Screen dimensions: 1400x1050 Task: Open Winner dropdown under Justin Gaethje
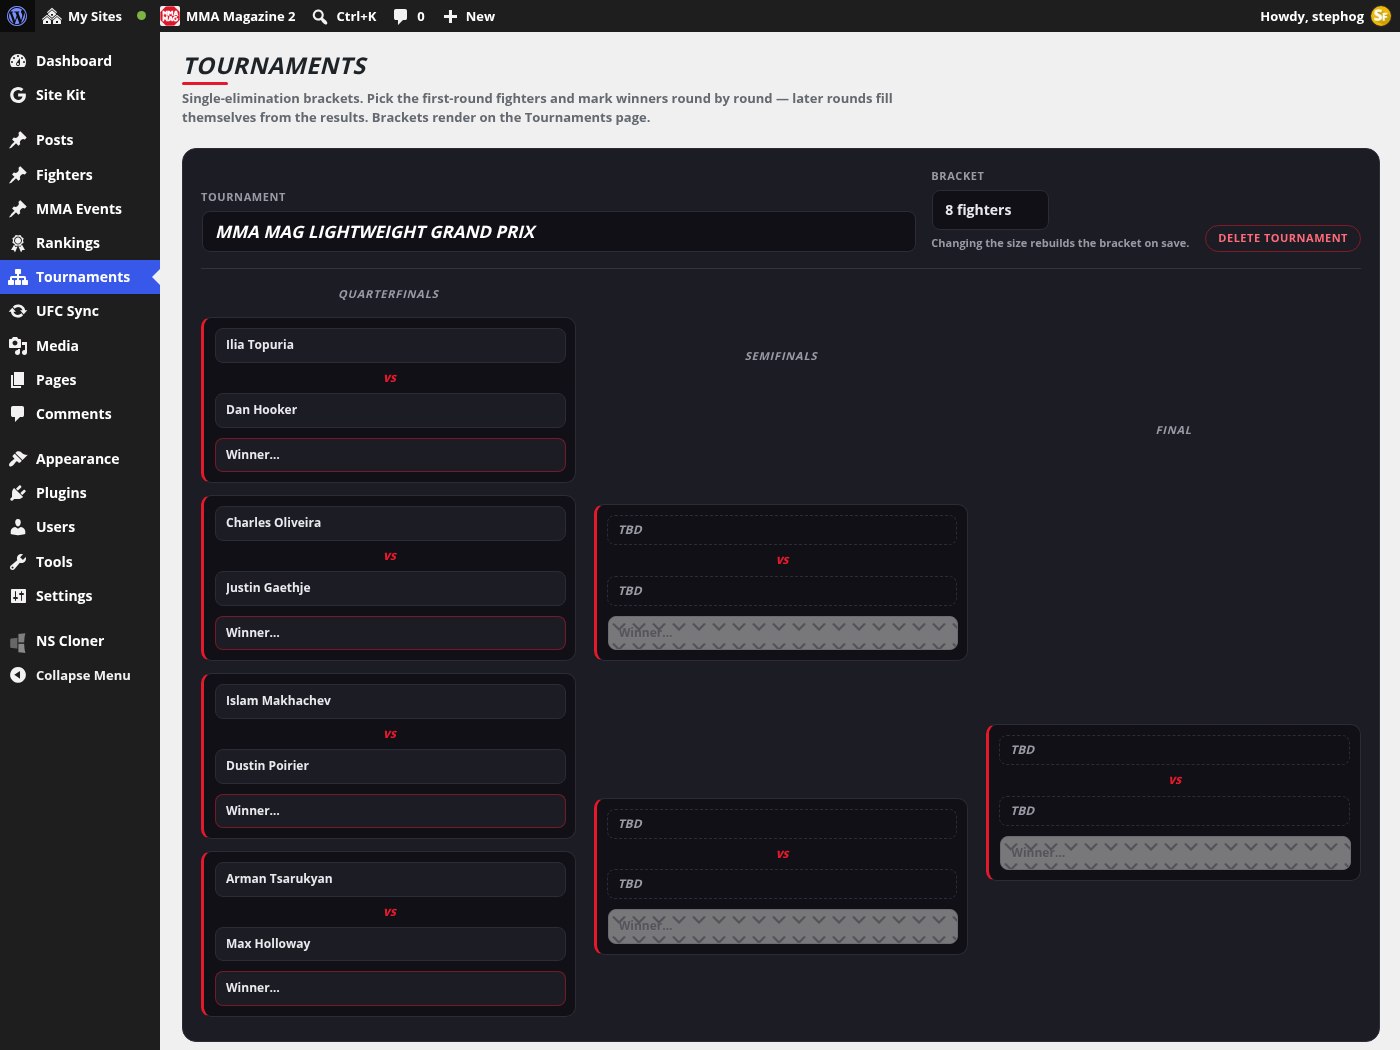click(390, 633)
